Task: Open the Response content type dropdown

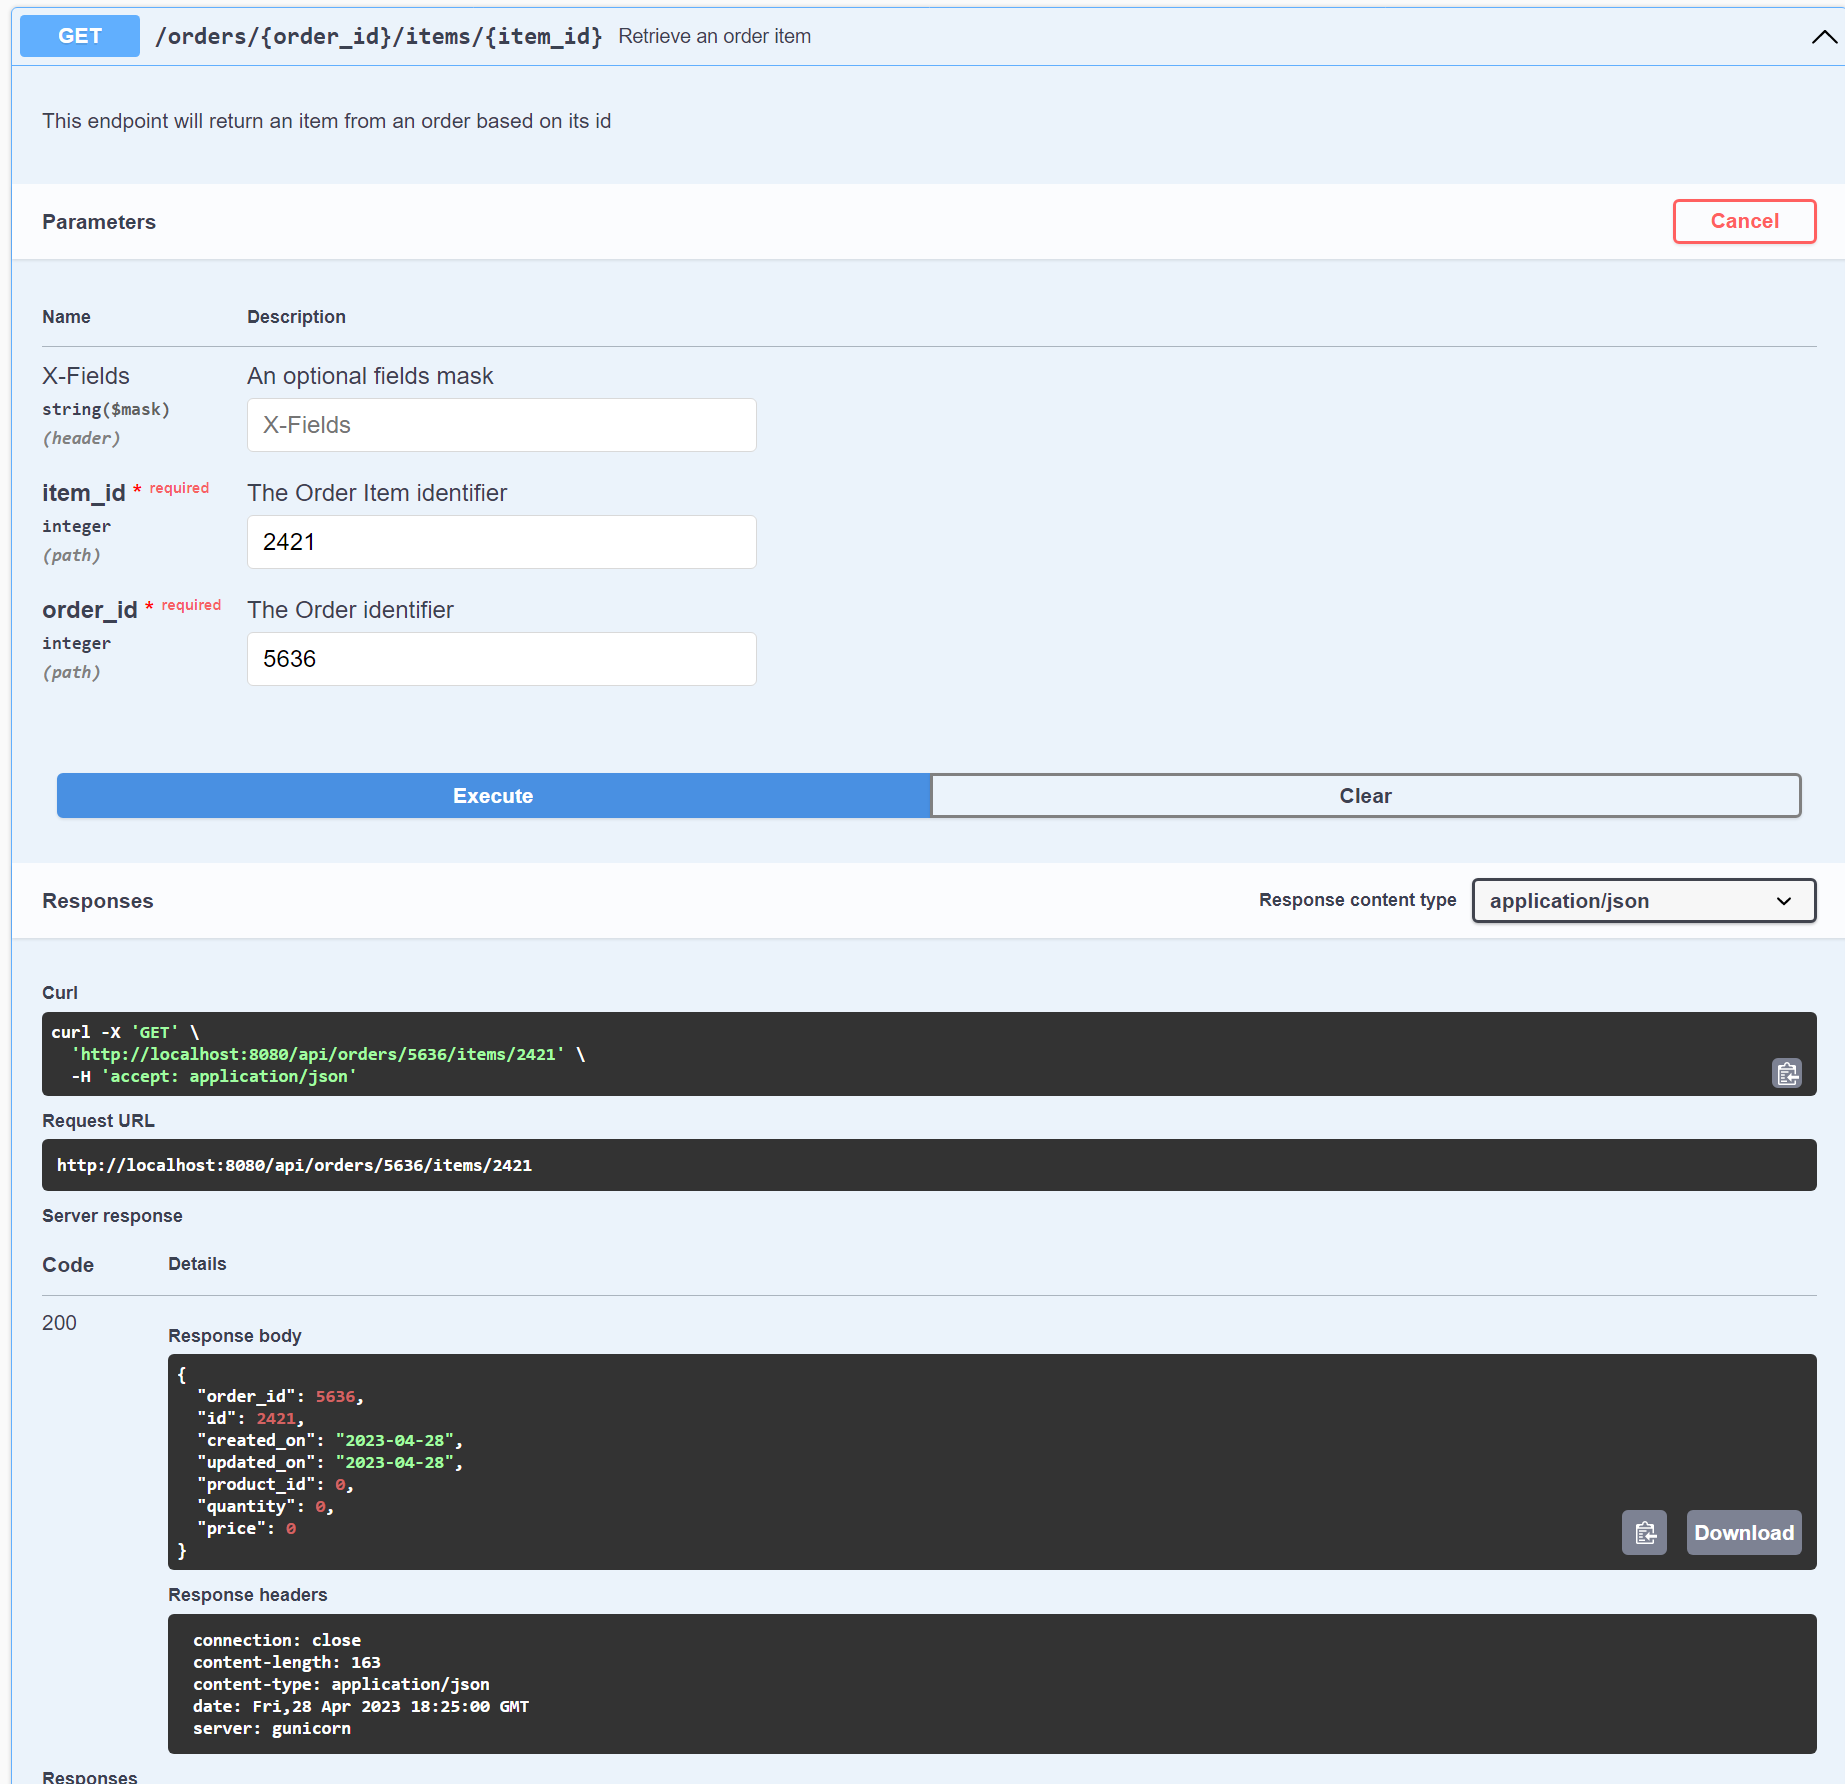Action: [1643, 901]
